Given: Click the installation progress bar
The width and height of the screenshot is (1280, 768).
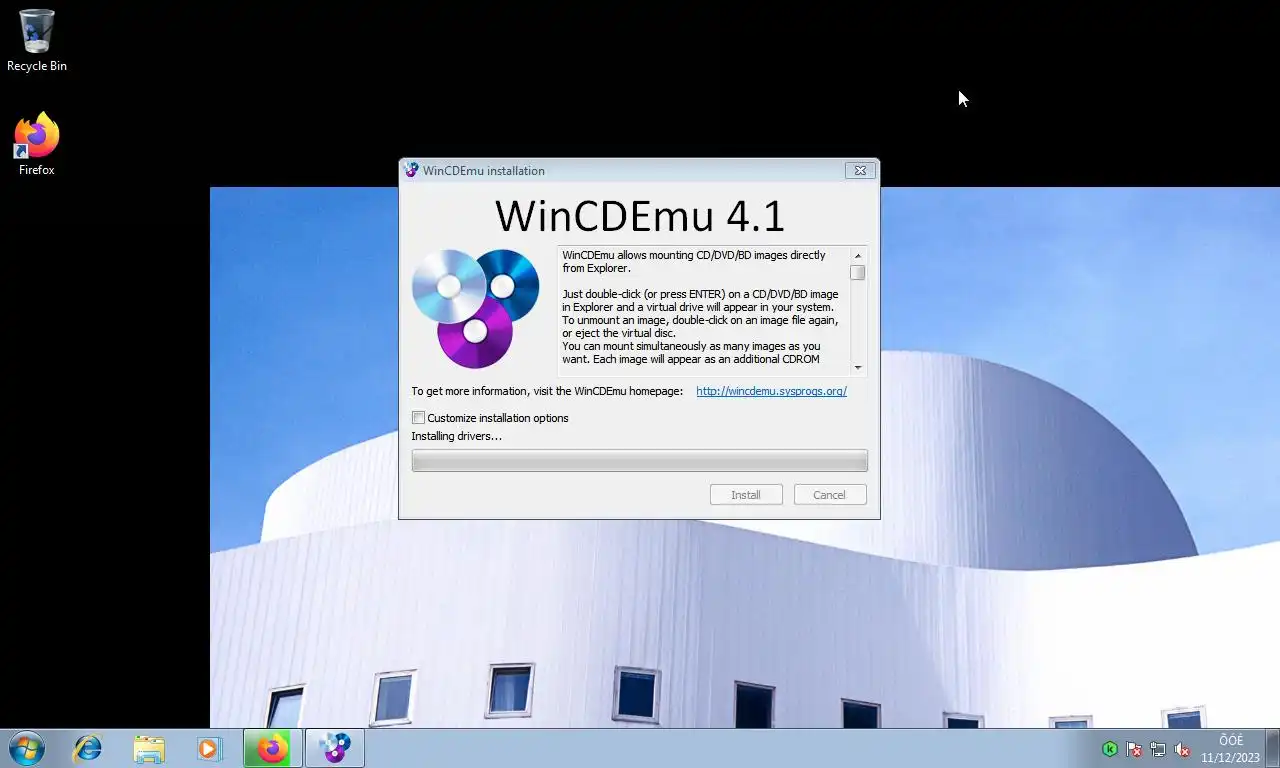Looking at the screenshot, I should [640, 460].
